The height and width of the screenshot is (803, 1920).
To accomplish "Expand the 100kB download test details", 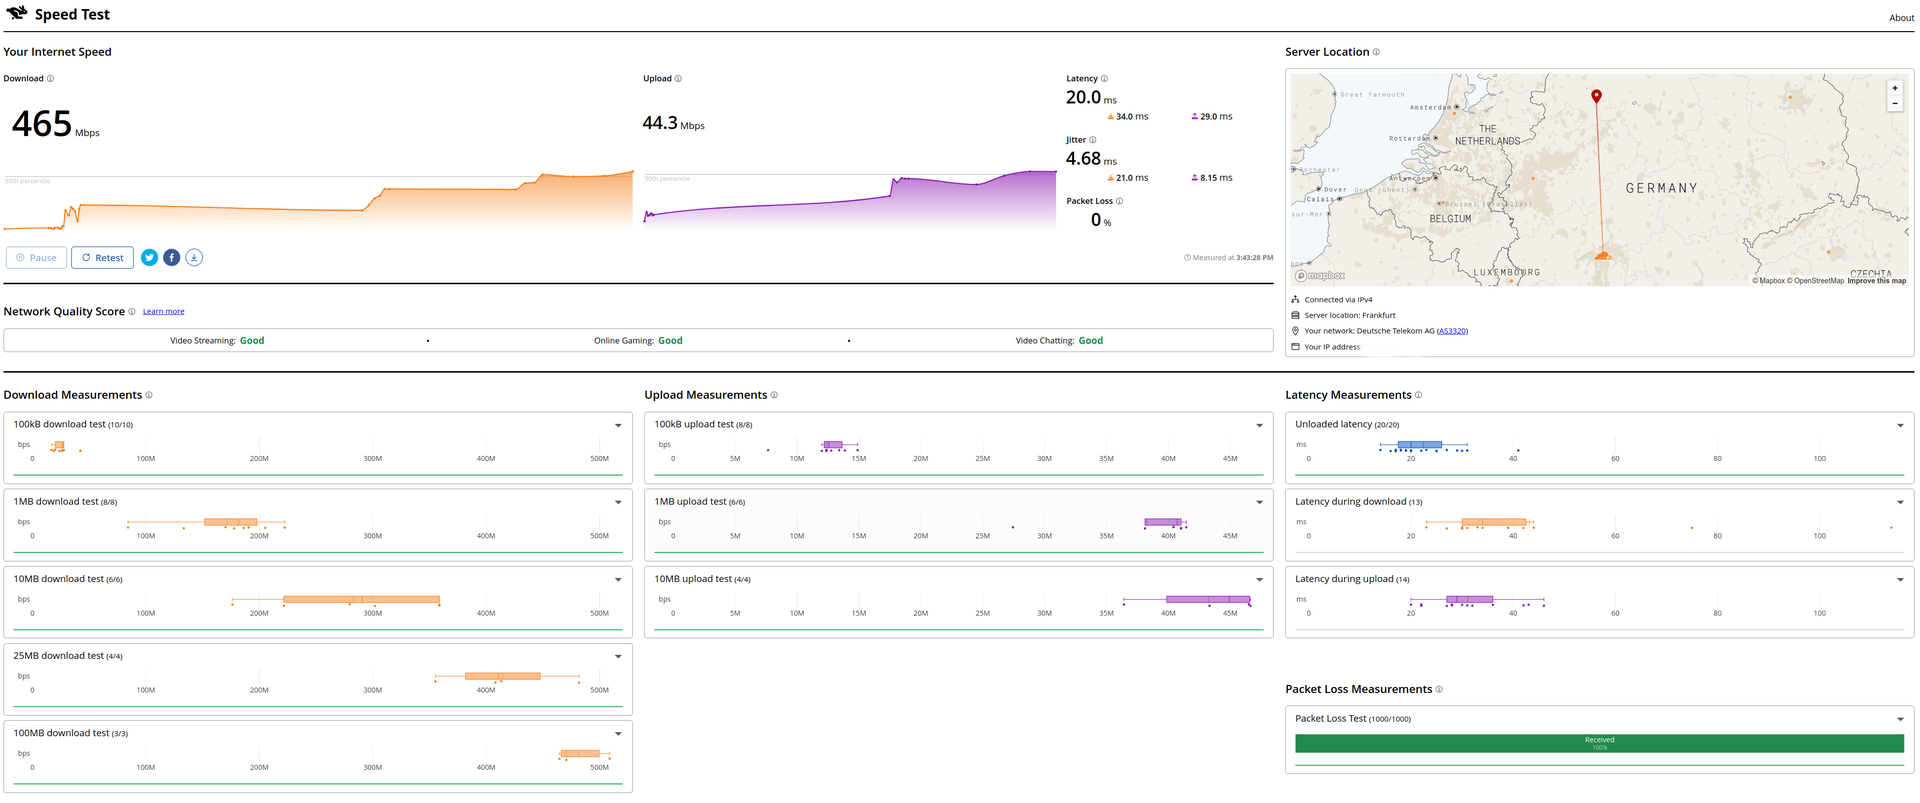I will [x=618, y=425].
